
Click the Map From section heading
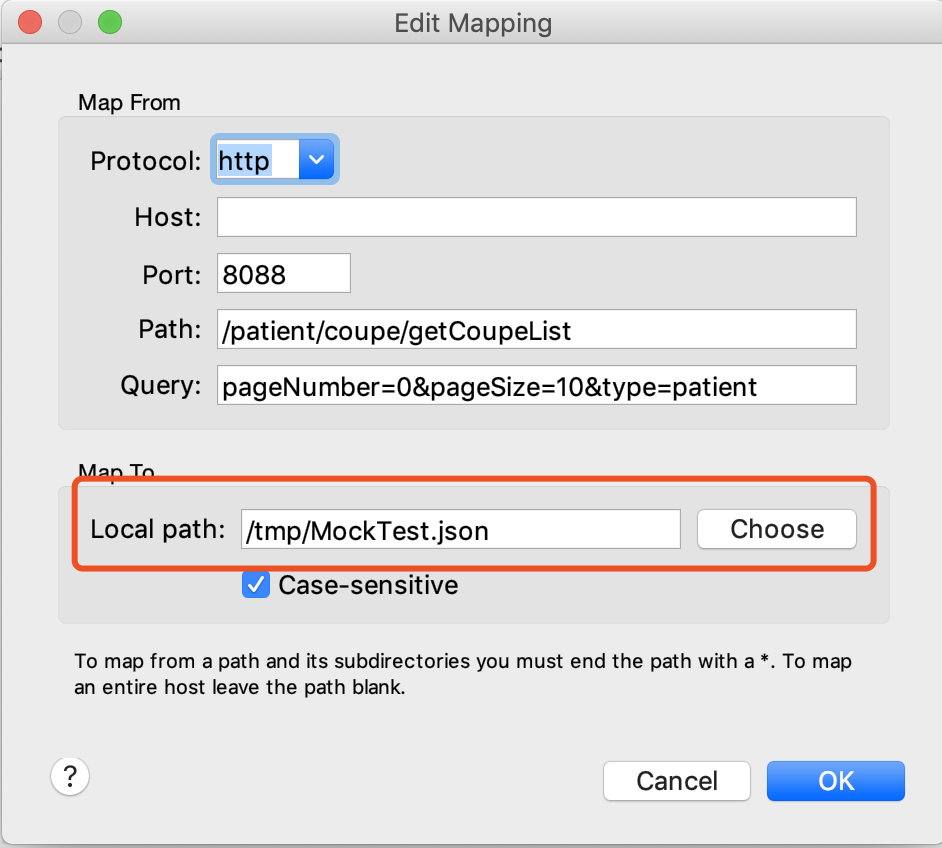click(x=129, y=102)
